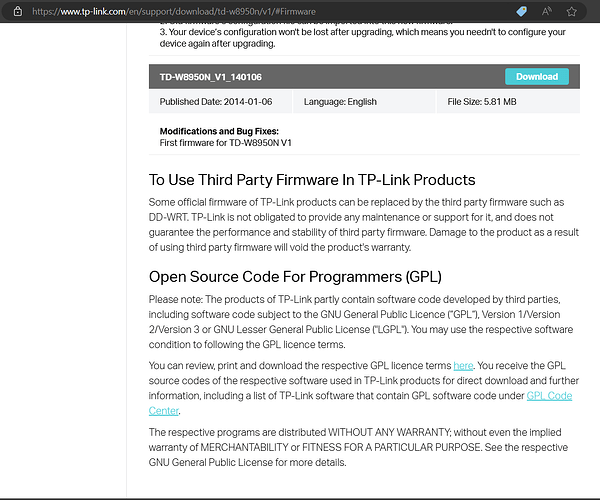600x500 pixels.
Task: Click the note 3 device's configuration text
Action: click(x=362, y=38)
